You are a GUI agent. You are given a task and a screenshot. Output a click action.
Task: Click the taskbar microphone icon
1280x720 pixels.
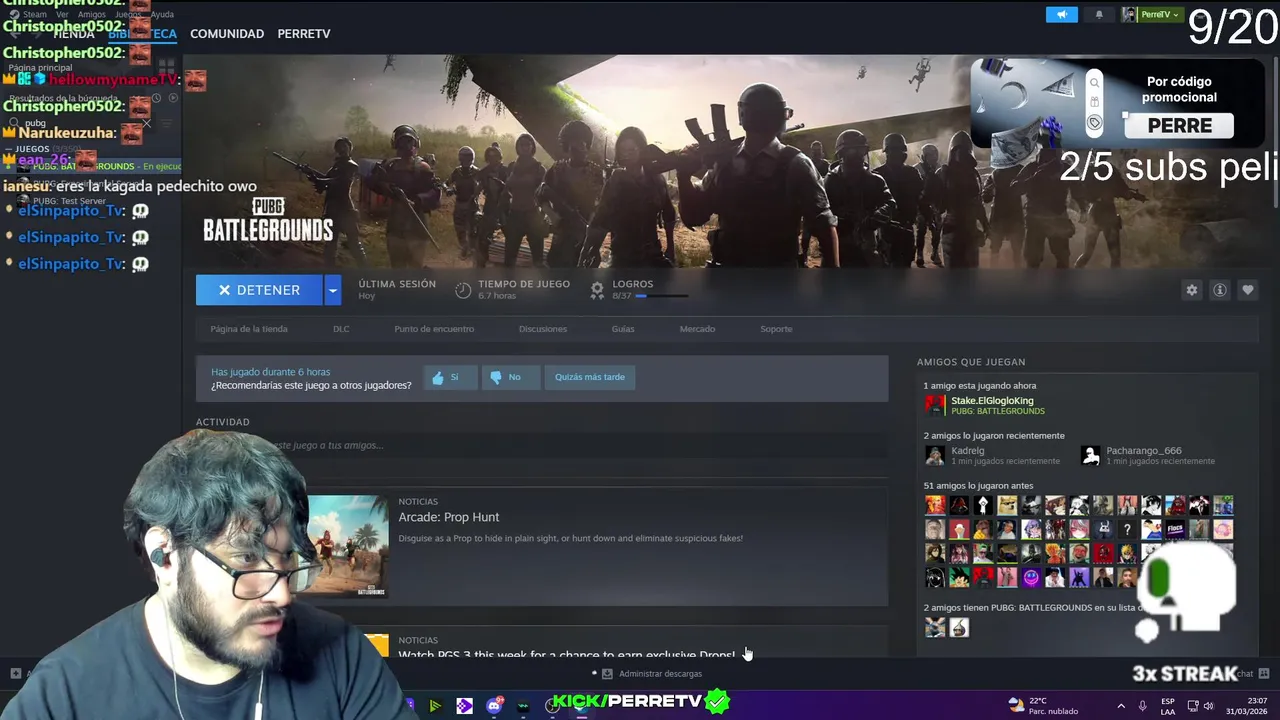click(x=1142, y=706)
